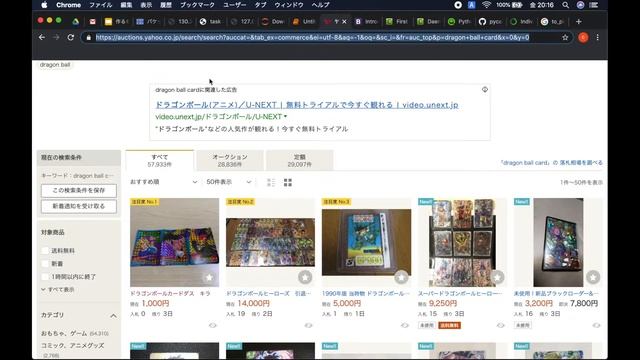Switch to list view layout icon
Screen dimensions: 640x360
[x=271, y=182]
